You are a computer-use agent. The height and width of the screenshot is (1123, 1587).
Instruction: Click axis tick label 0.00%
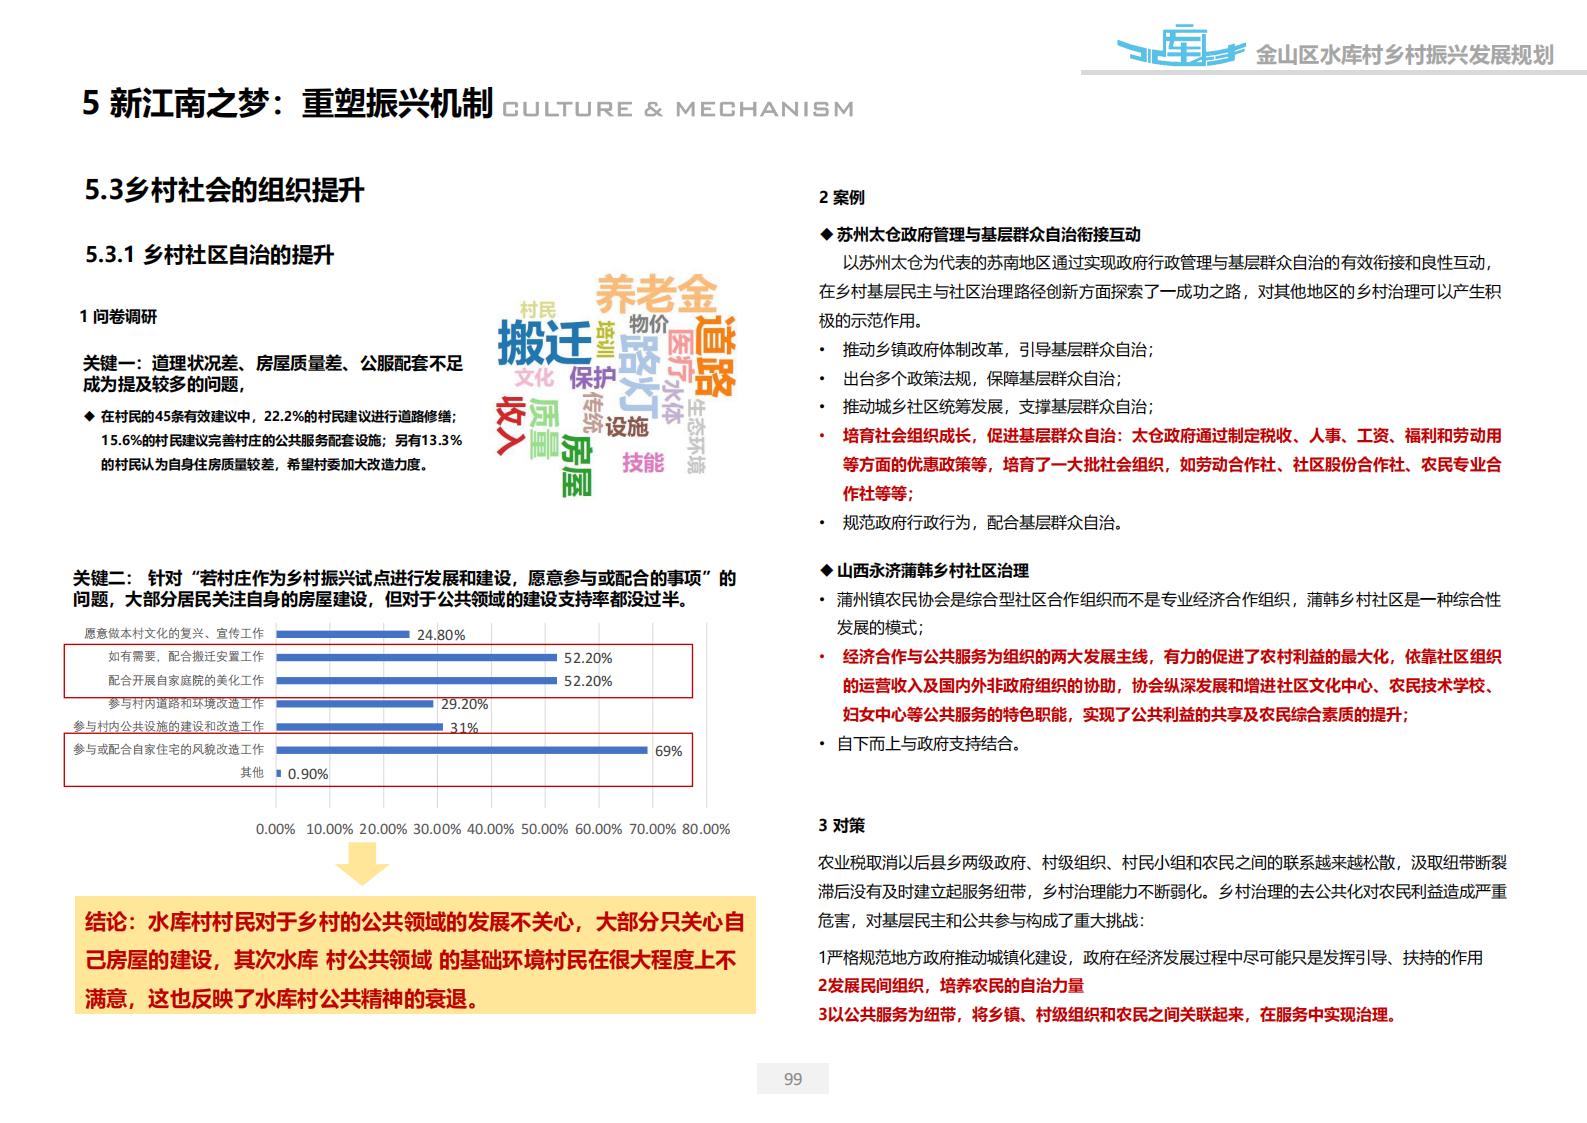tap(276, 829)
